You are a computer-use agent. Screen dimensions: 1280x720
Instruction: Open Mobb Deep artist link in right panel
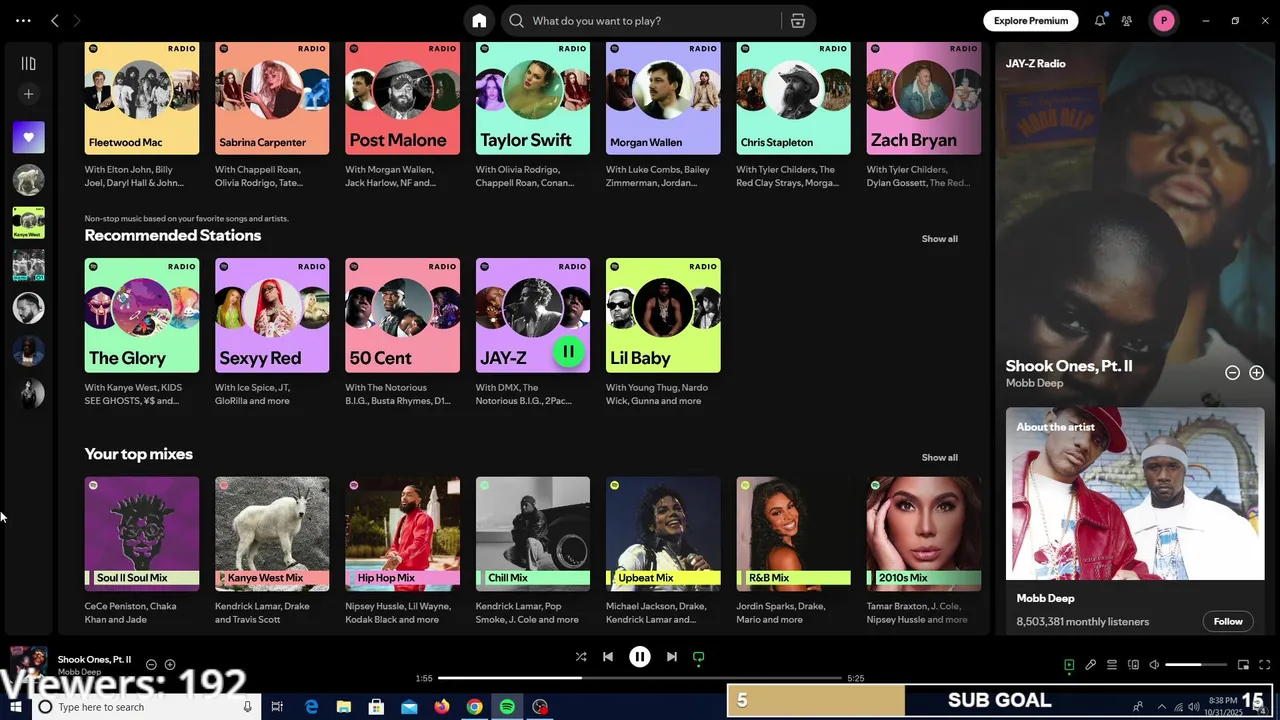pyautogui.click(x=1035, y=383)
